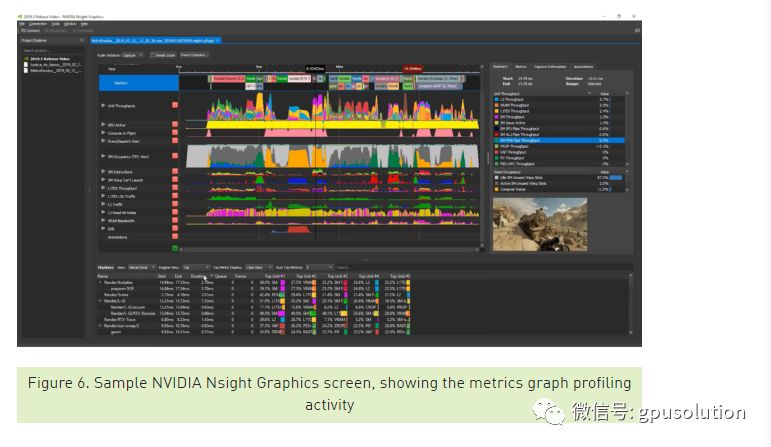
Task: Open the Markers View Hierarchical dropdown
Action: [x=142, y=268]
